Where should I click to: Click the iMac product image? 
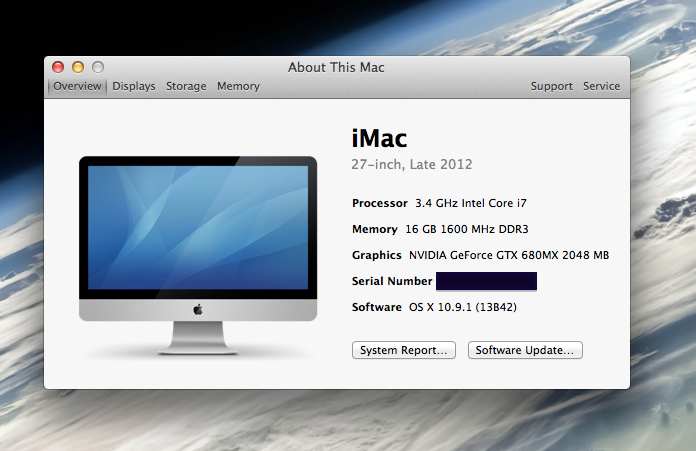pyautogui.click(x=198, y=255)
